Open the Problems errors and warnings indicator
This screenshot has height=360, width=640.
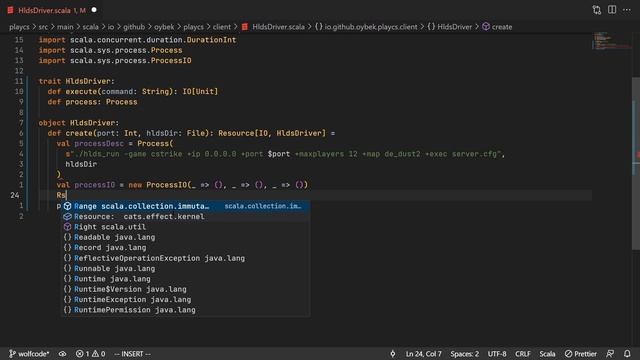90,354
